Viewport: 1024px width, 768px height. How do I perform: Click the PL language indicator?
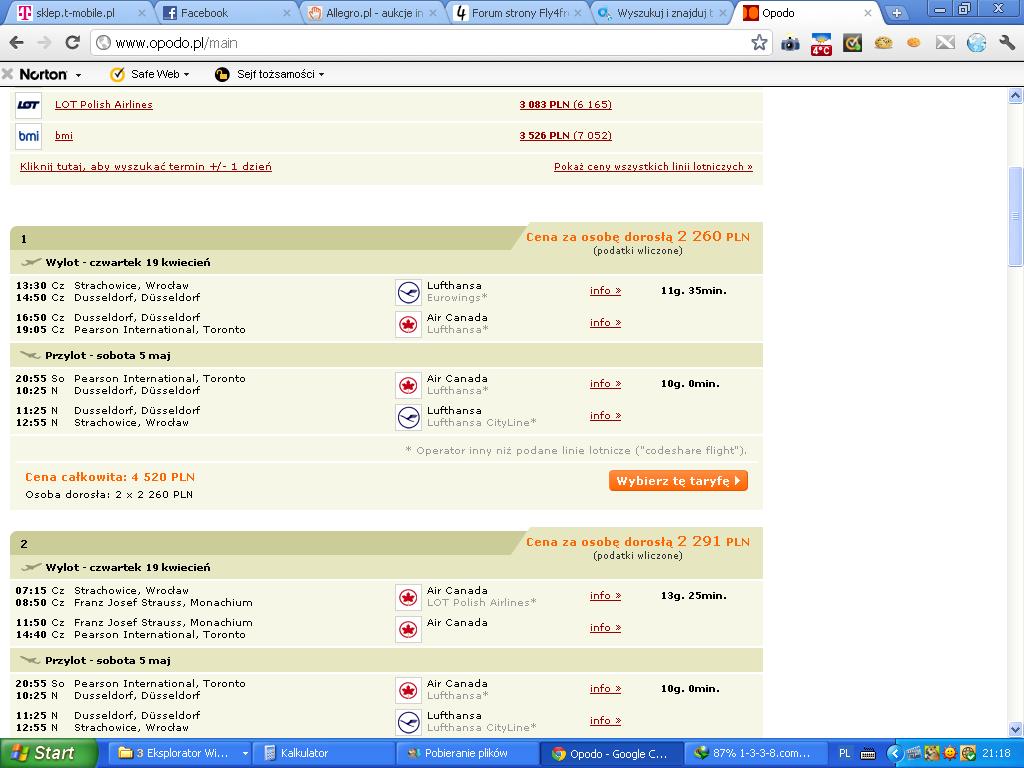(x=844, y=754)
